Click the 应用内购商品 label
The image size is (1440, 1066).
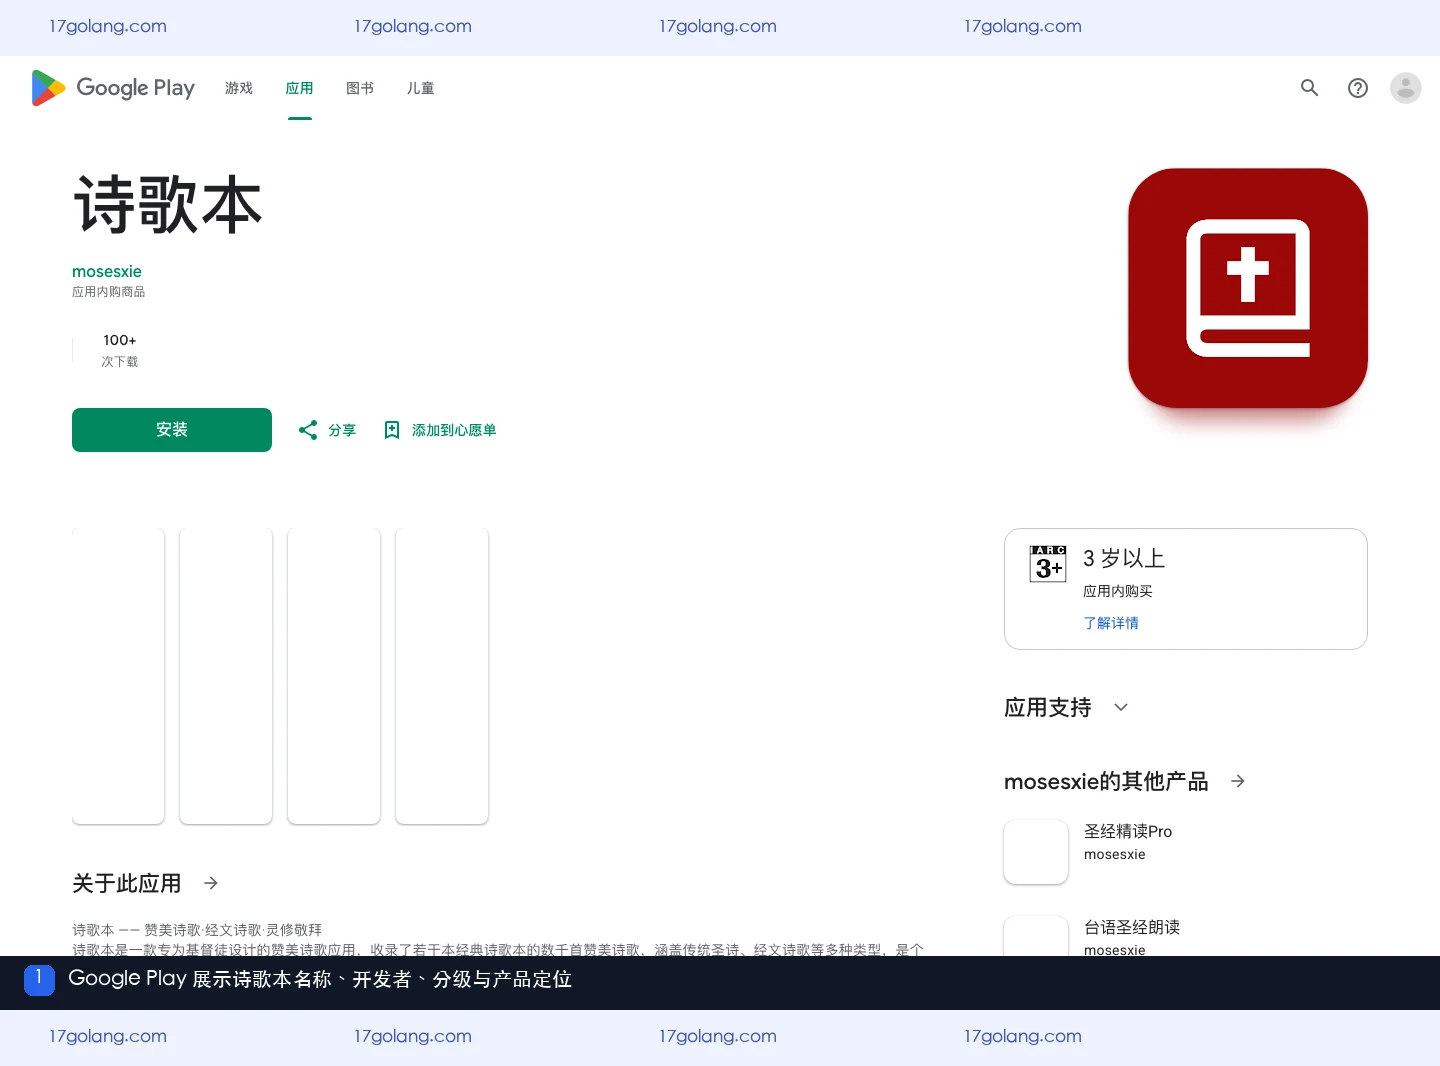[109, 292]
